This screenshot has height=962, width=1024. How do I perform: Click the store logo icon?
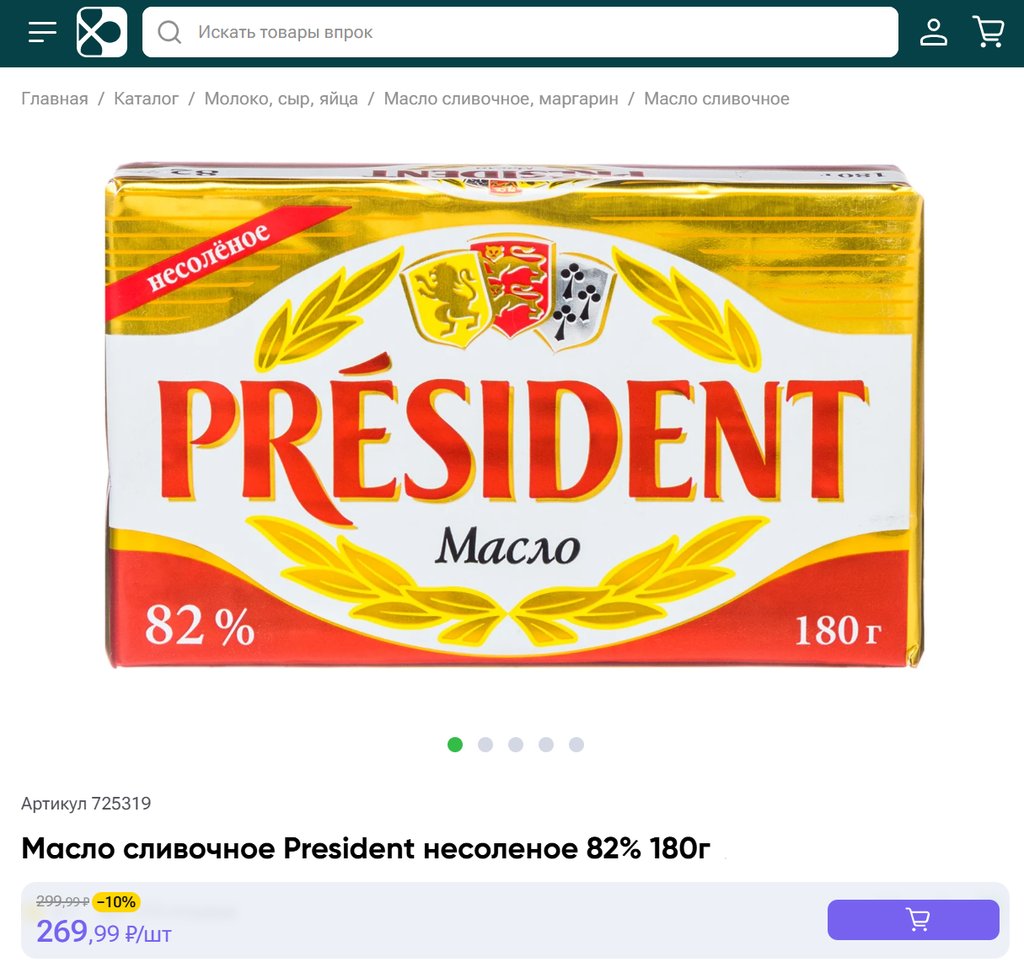coord(102,32)
